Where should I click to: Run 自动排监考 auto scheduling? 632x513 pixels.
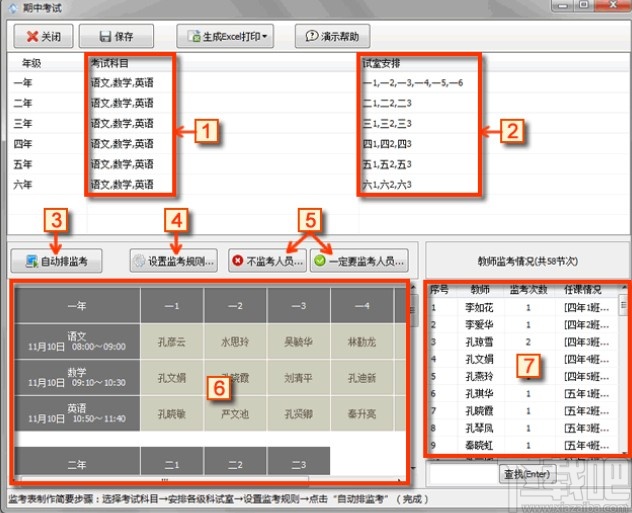pos(56,261)
